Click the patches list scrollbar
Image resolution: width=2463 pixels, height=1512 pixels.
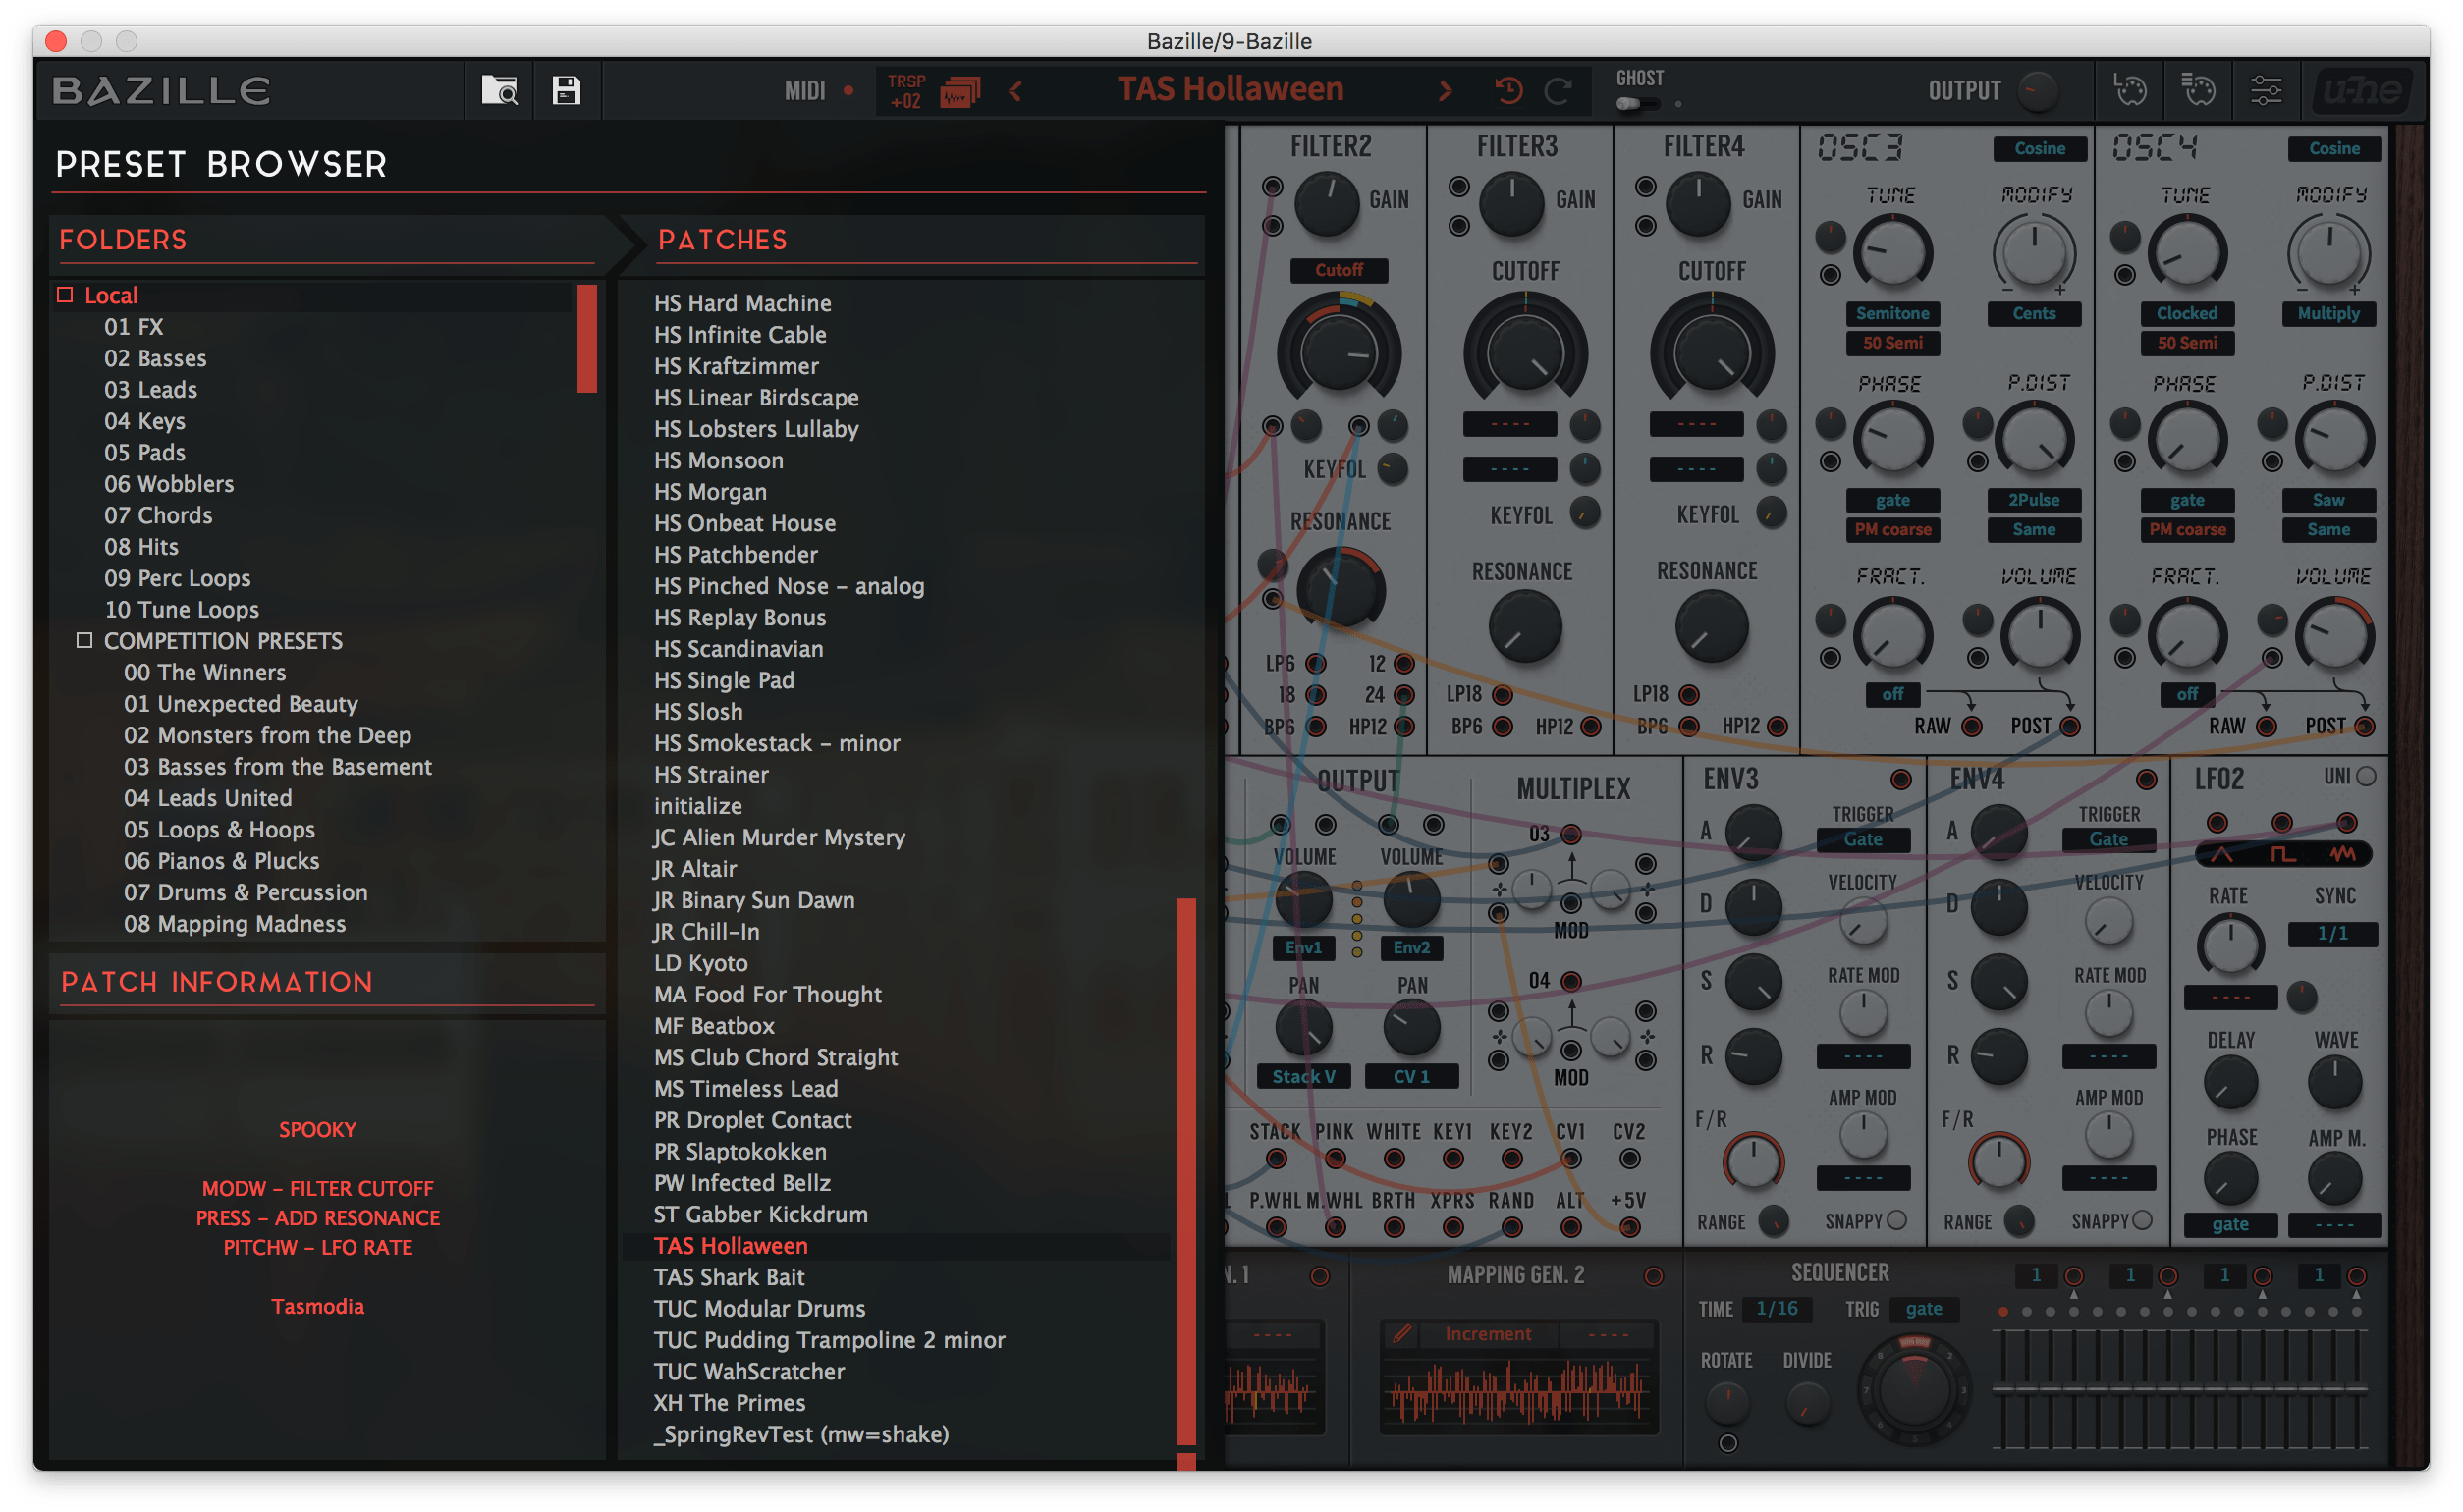1186,1170
